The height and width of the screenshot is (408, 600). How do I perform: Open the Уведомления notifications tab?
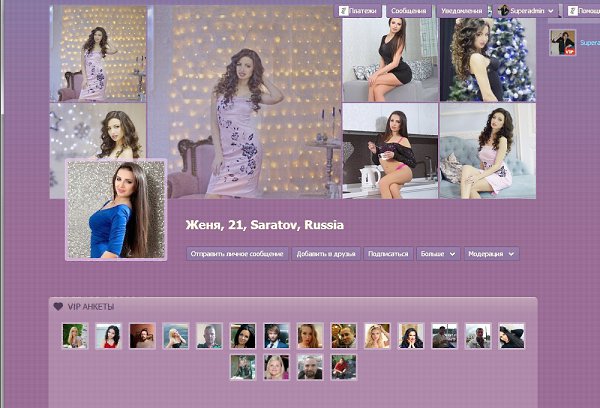462,11
